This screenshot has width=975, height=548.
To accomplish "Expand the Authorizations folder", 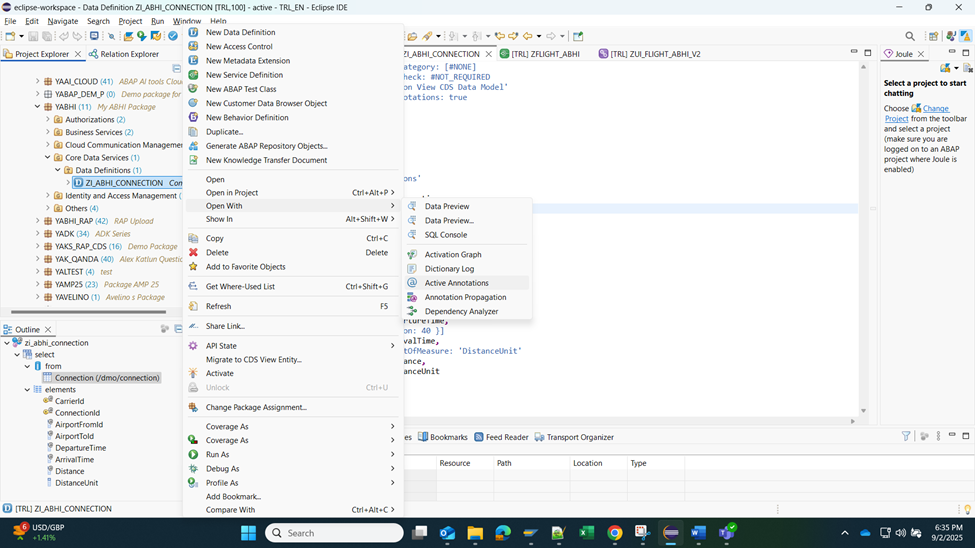I will 47,120.
